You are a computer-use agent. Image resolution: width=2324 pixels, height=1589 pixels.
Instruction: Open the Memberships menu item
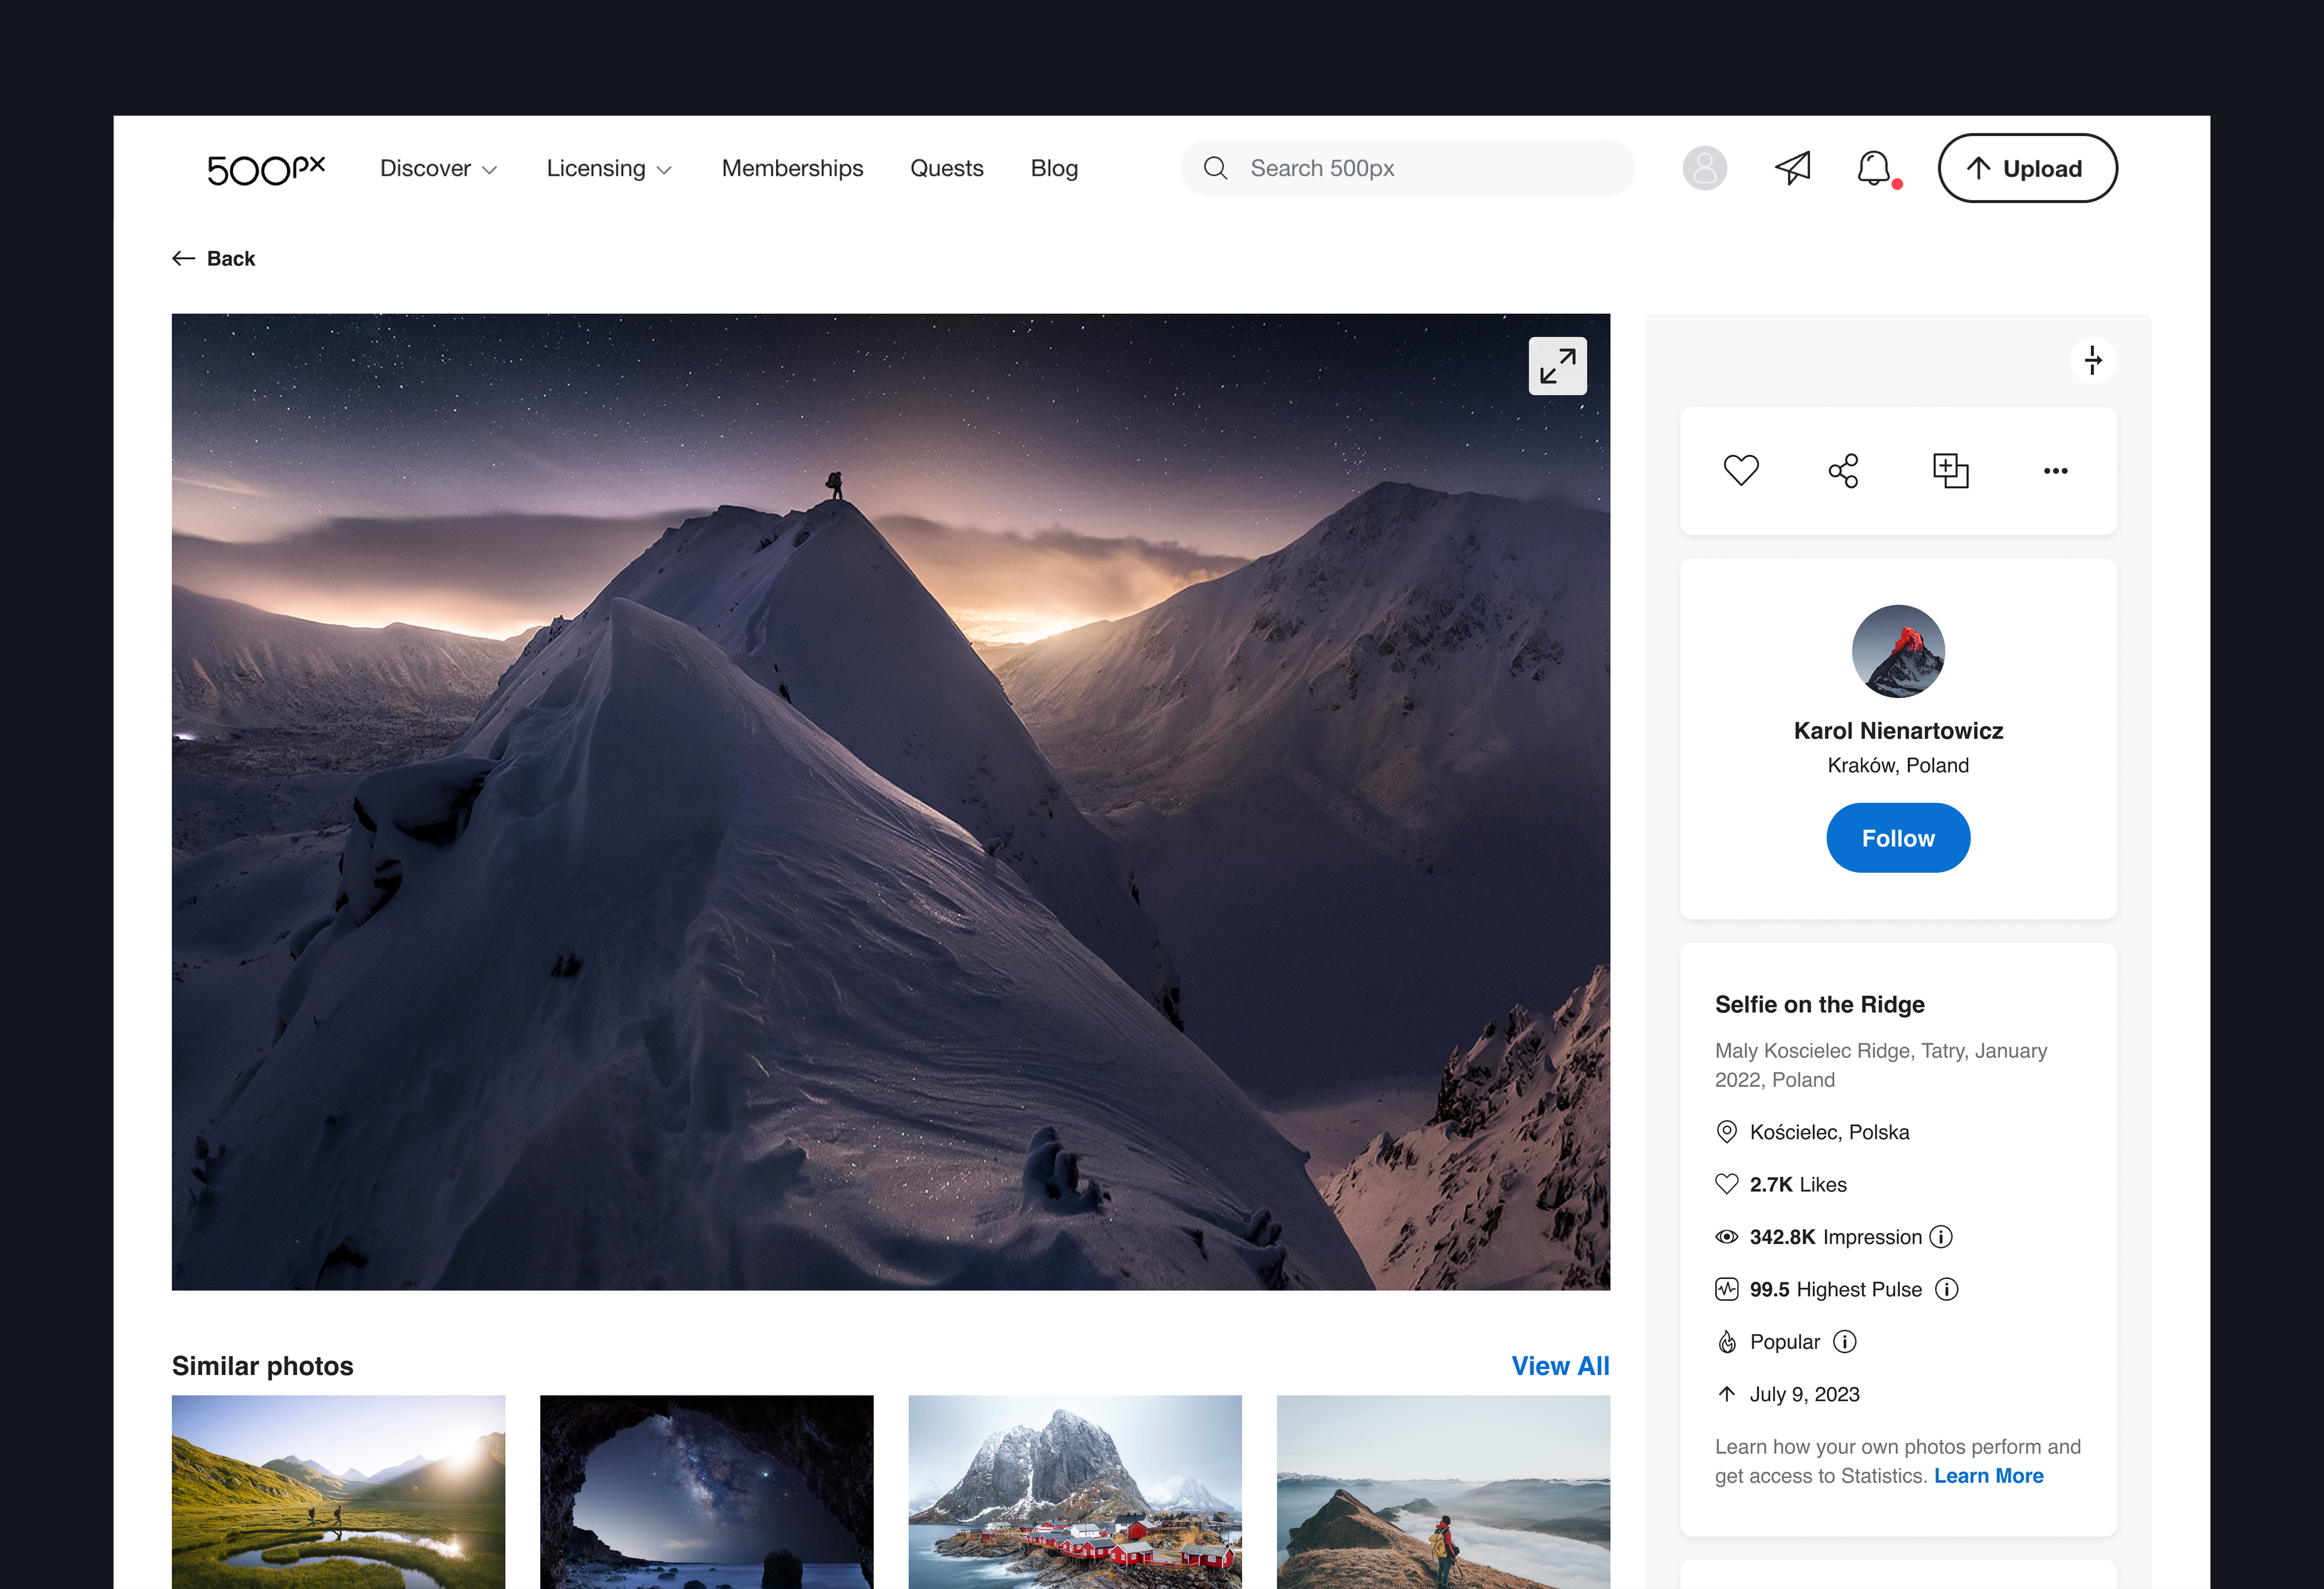(792, 168)
